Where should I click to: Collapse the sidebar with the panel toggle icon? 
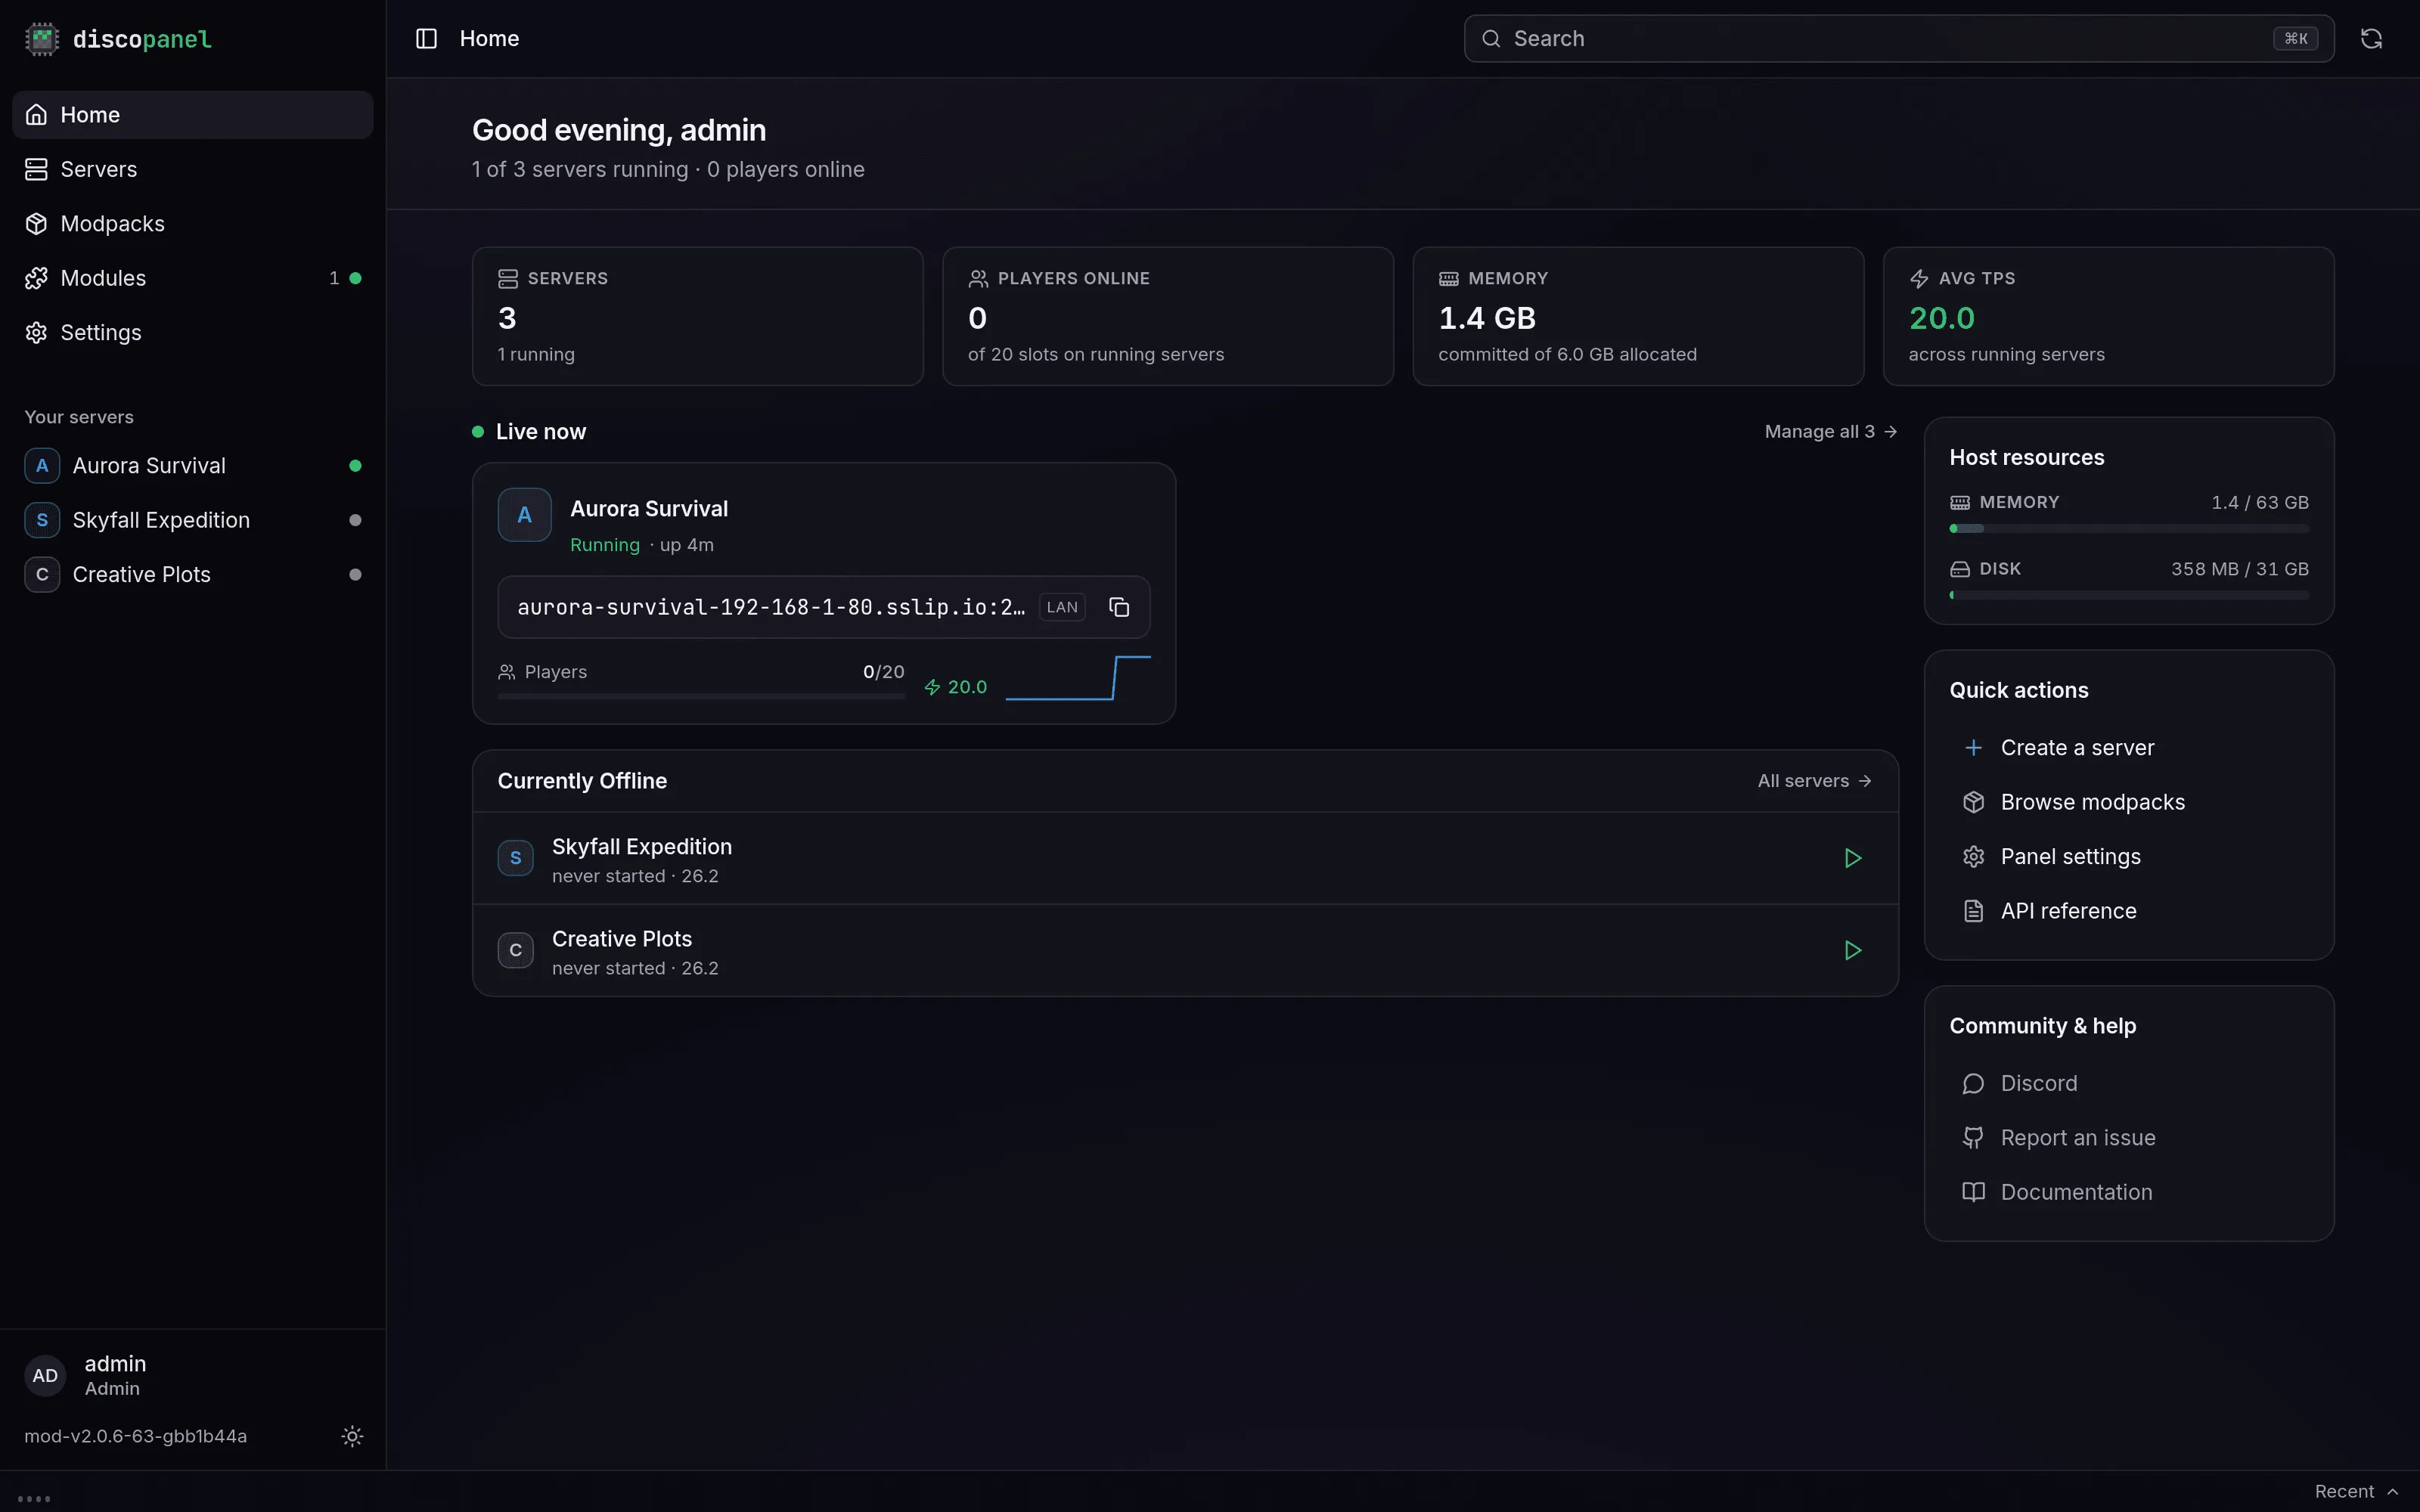point(426,39)
